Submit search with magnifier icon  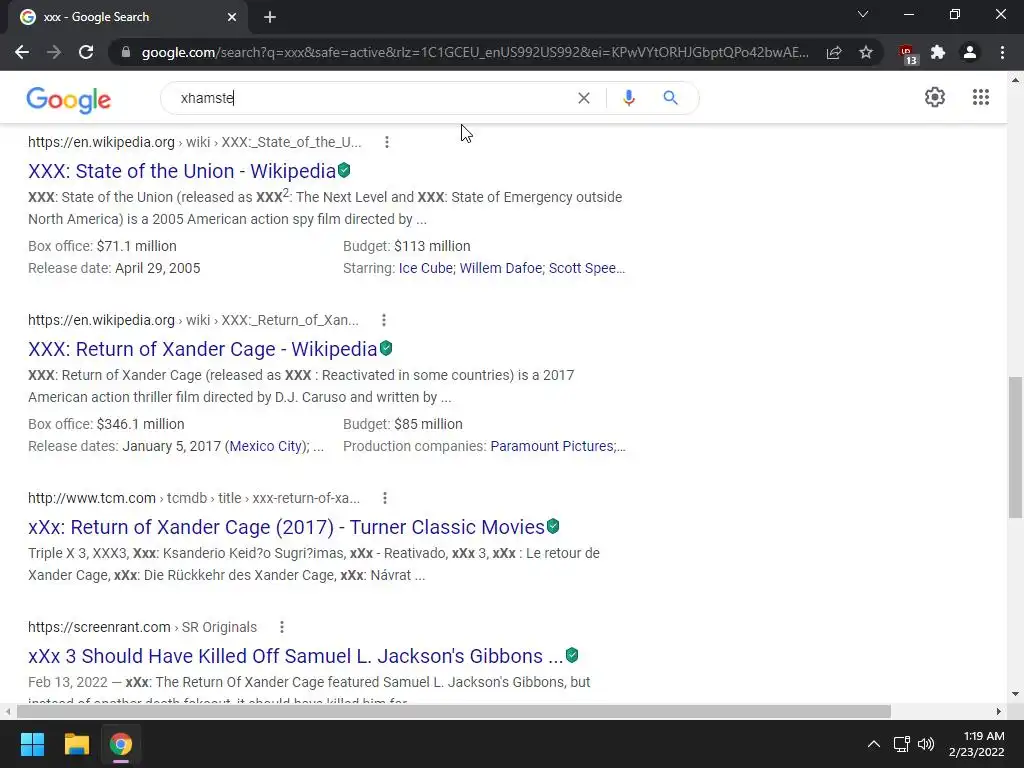click(671, 98)
